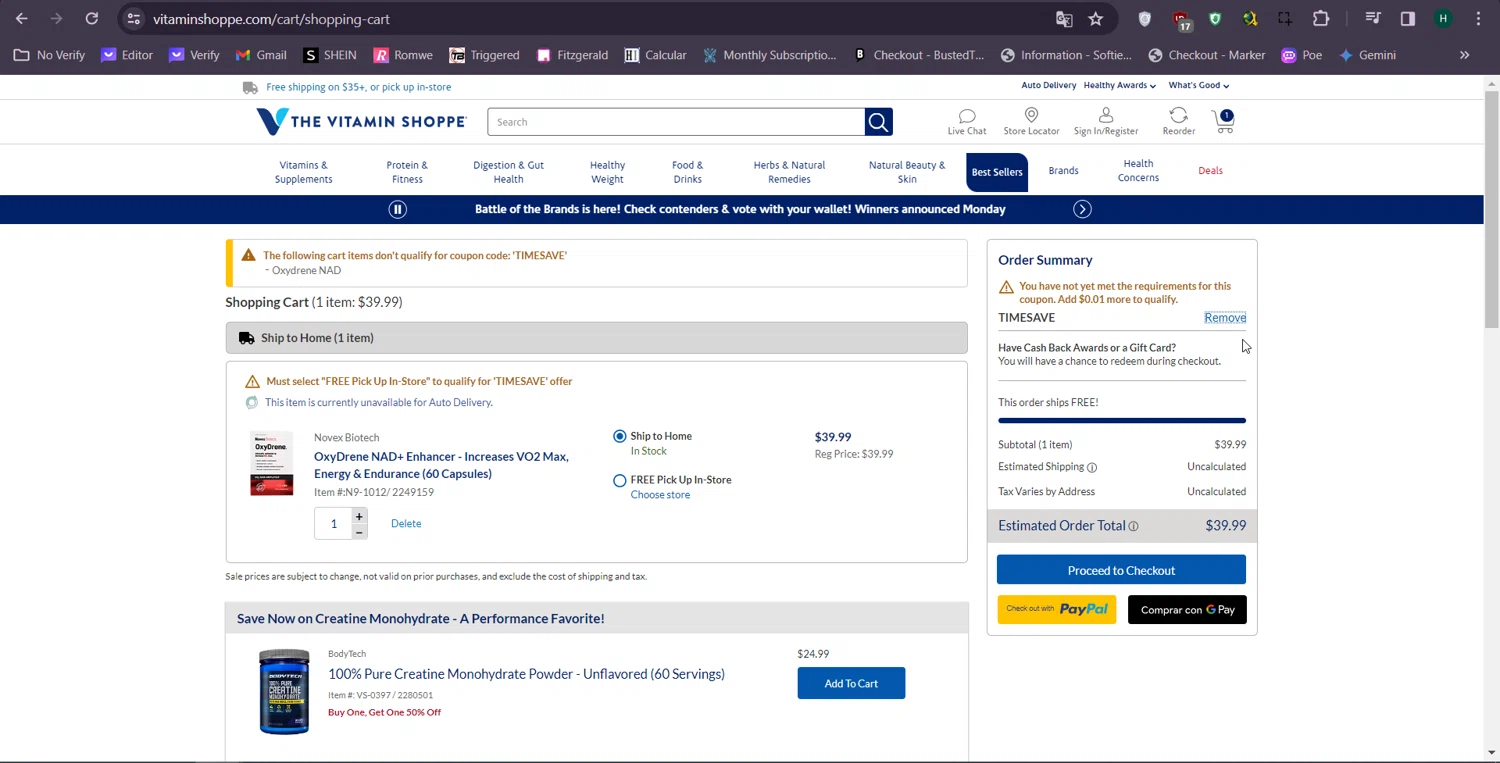Open the Herbs & Natural Remedies menu

789,172
